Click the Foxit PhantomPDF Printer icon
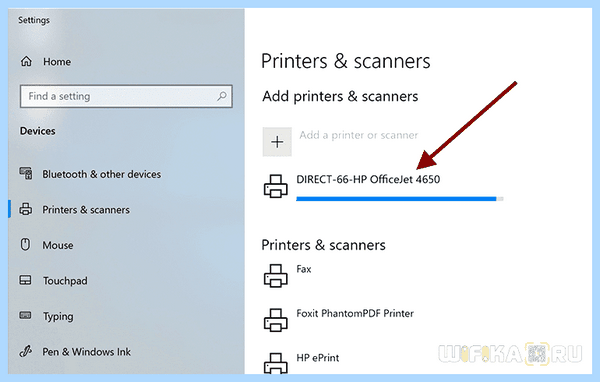Viewport: 600px width, 382px height. [276, 320]
